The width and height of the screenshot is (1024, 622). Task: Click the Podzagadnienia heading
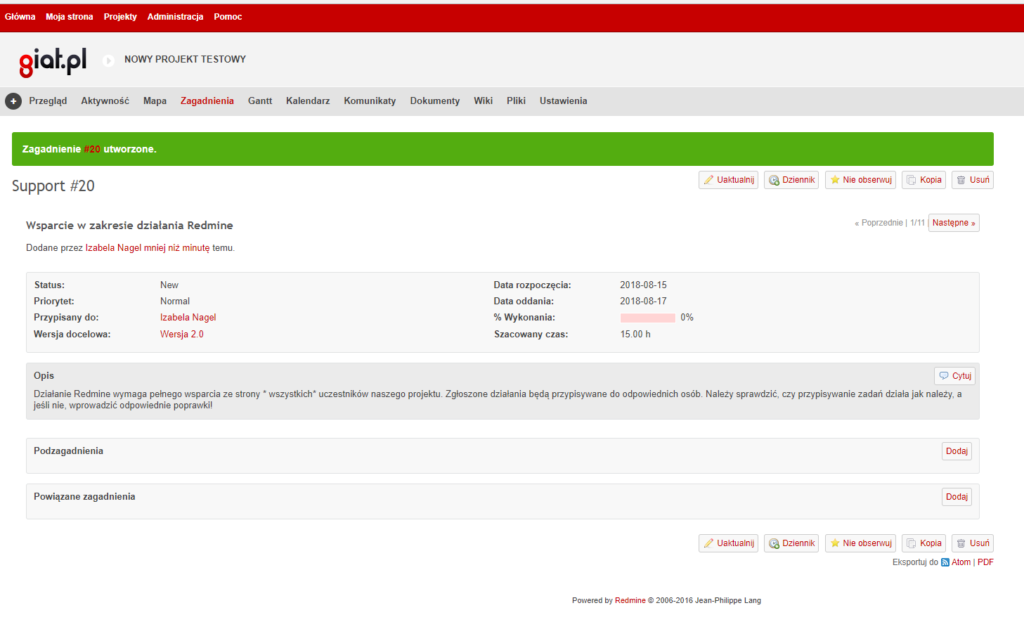click(69, 451)
